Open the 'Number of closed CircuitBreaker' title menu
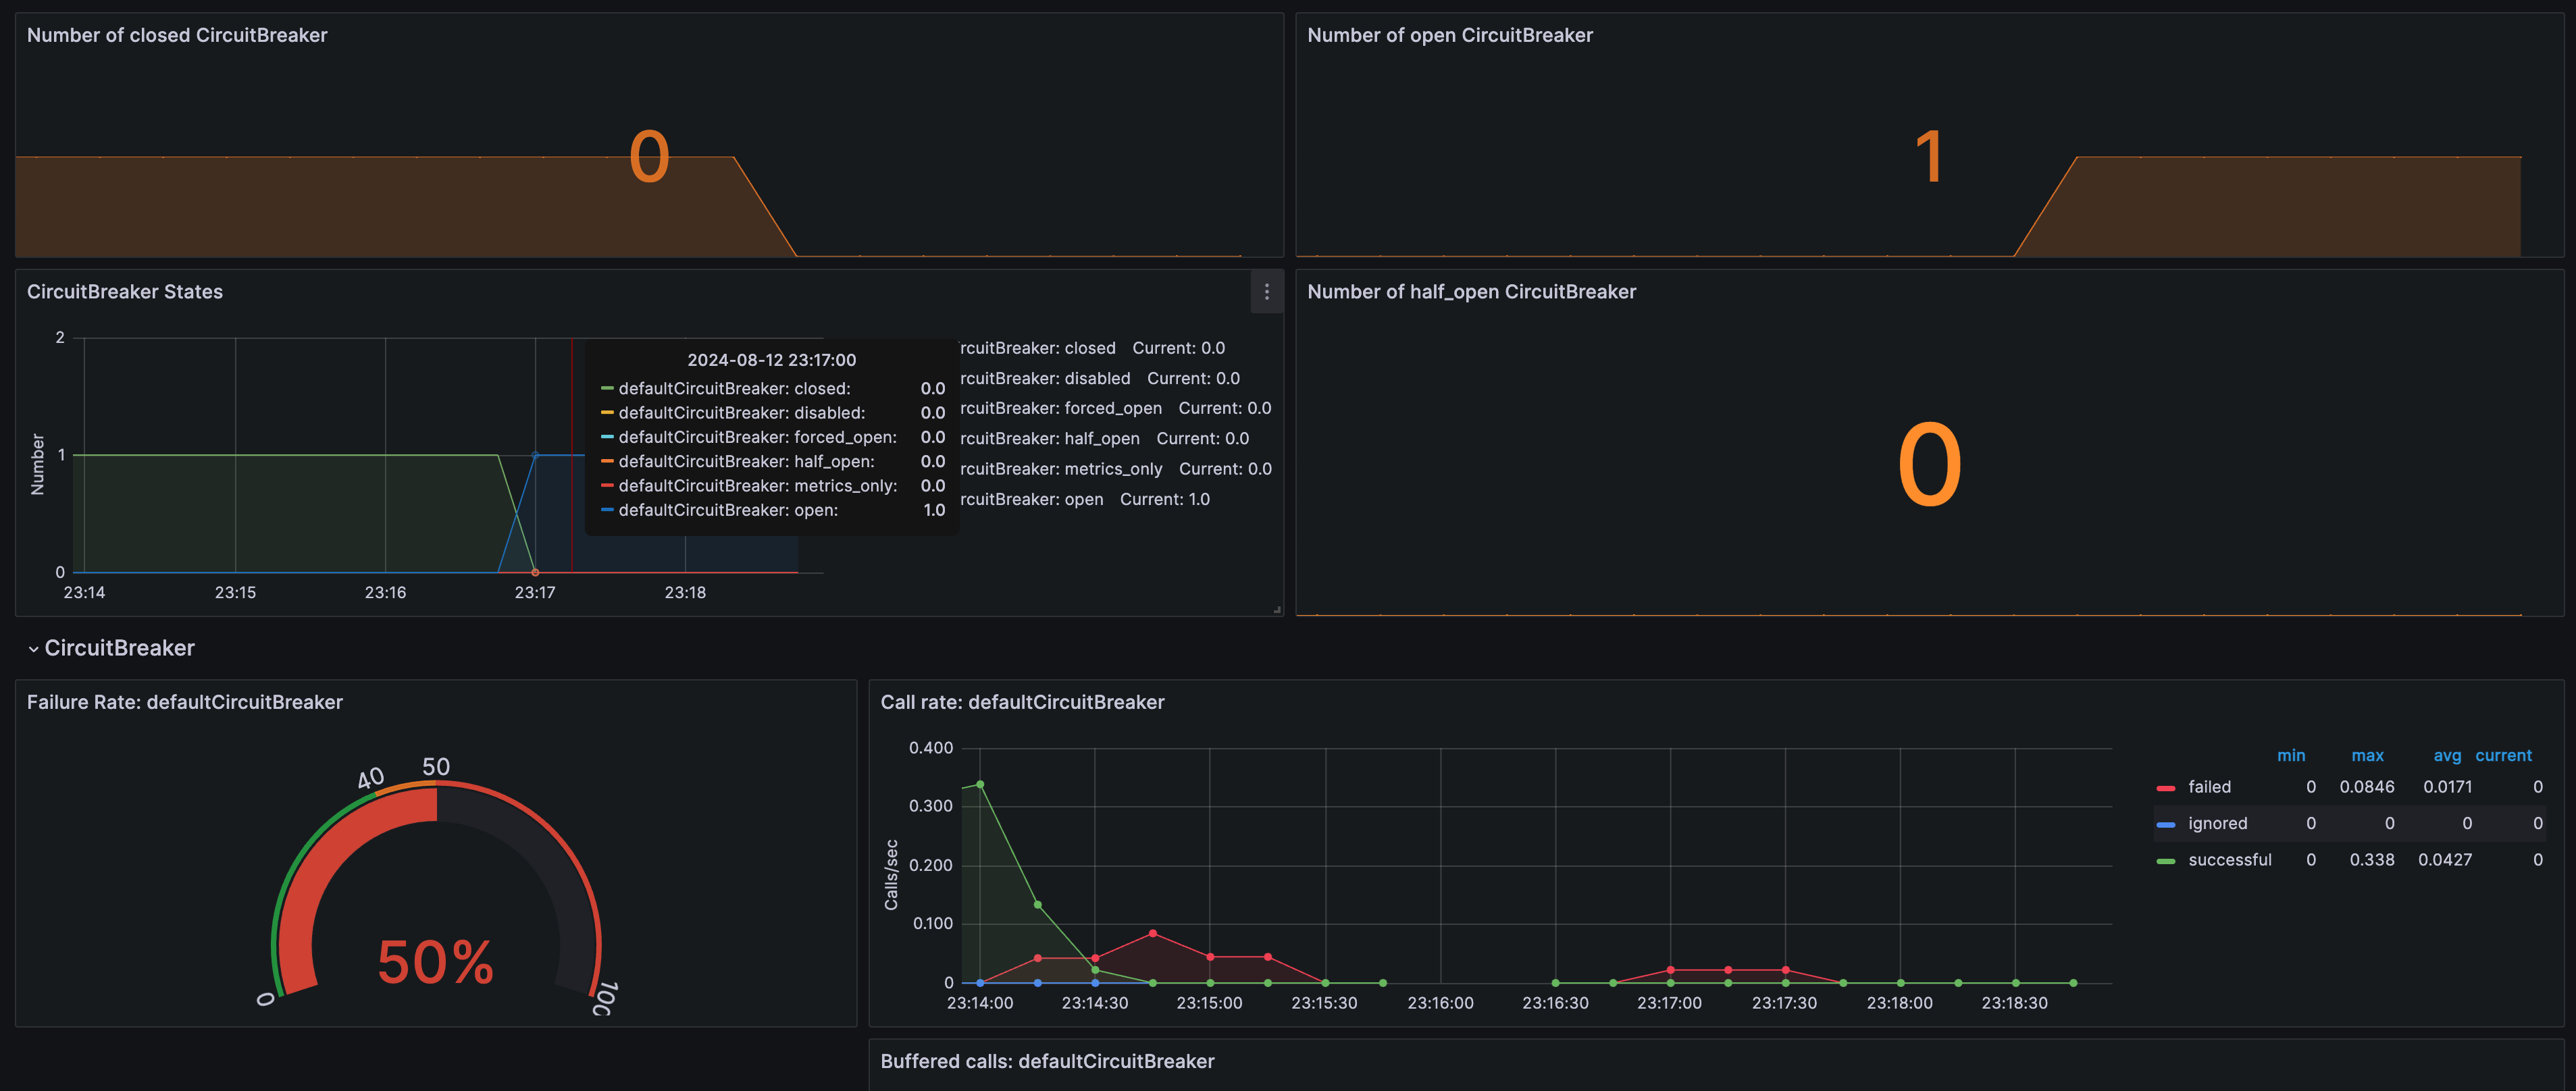Image resolution: width=2576 pixels, height=1091 pixels. coord(177,35)
